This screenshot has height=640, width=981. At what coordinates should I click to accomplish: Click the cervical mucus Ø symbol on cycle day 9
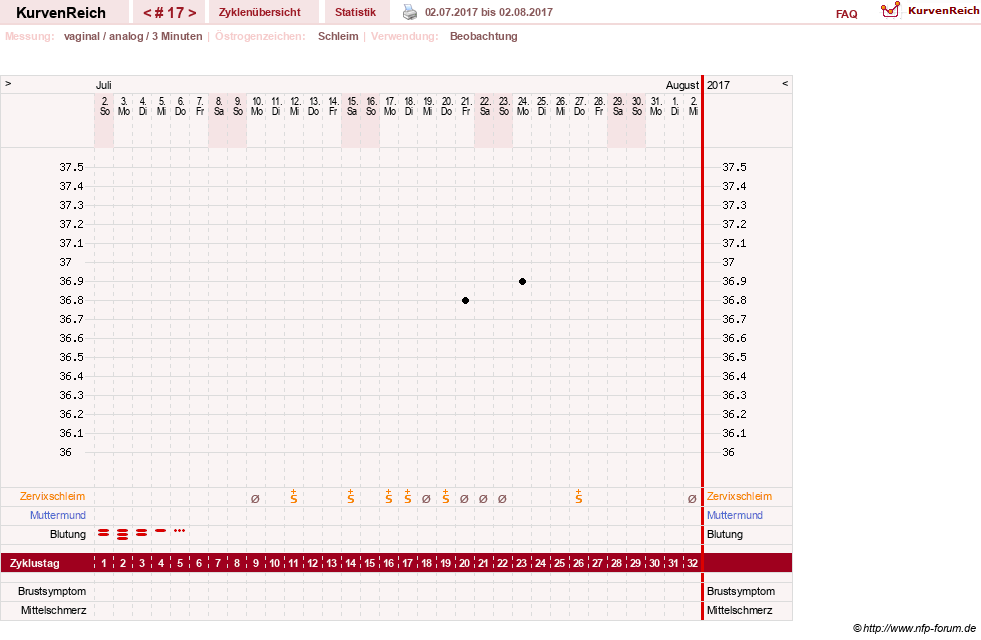point(255,499)
